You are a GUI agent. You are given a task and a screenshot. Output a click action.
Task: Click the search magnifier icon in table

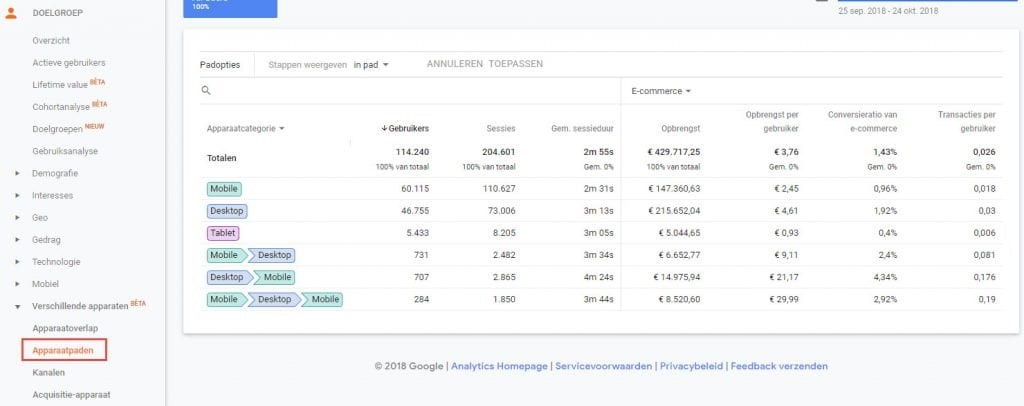click(x=205, y=90)
